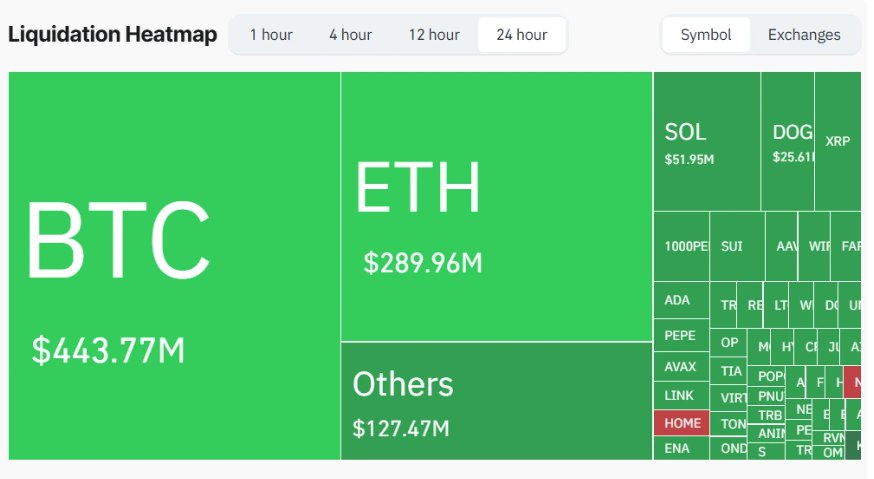Toggle heatmap view to Symbol
Viewport: 874px width, 479px height.
click(x=706, y=35)
